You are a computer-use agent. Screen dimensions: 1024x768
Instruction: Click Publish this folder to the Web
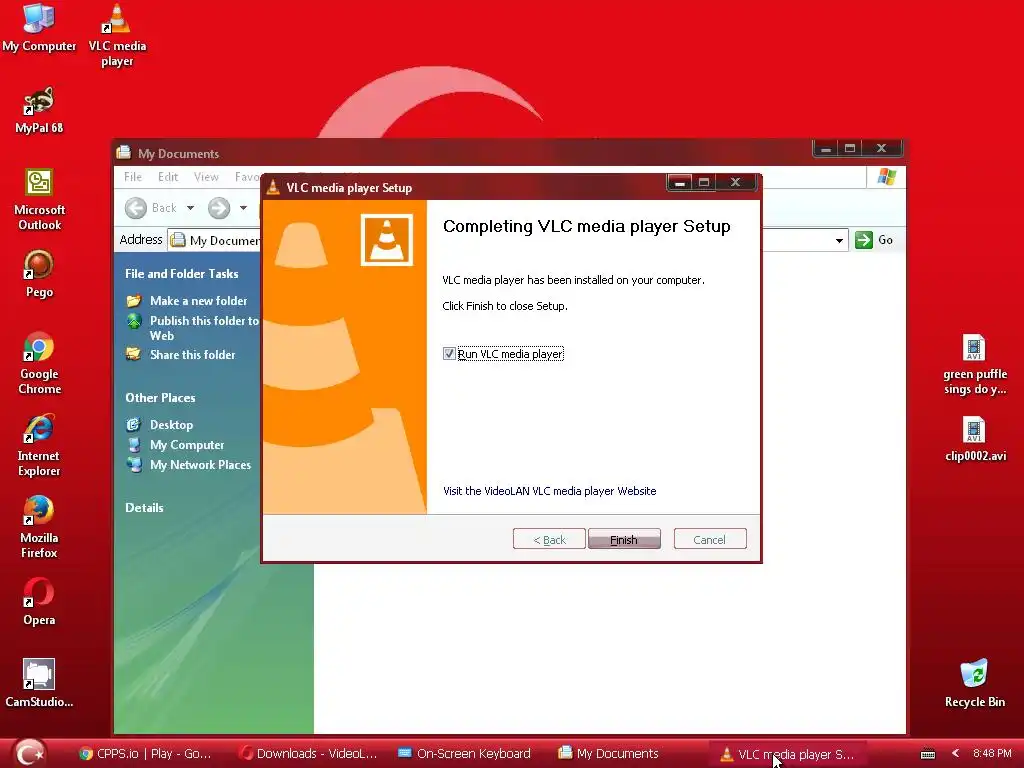[x=204, y=328]
